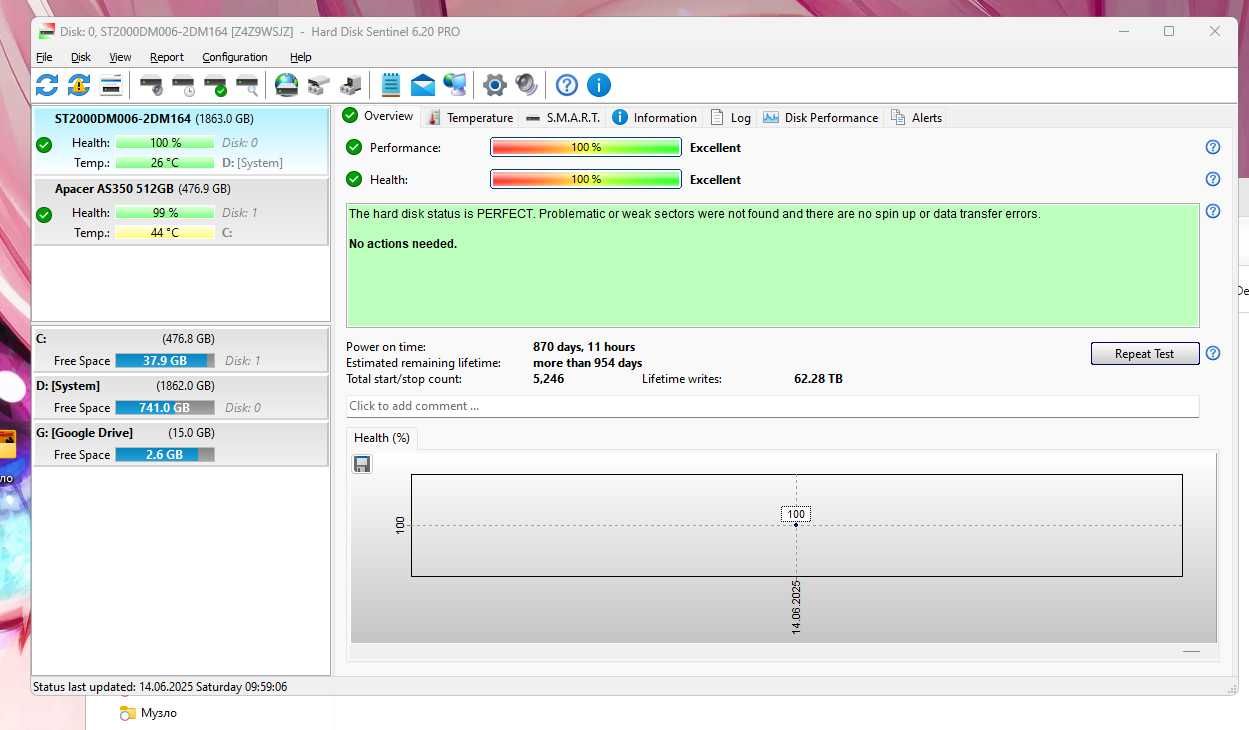The image size is (1249, 730).
Task: Click the disk with green checkmark icon
Action: (x=215, y=85)
